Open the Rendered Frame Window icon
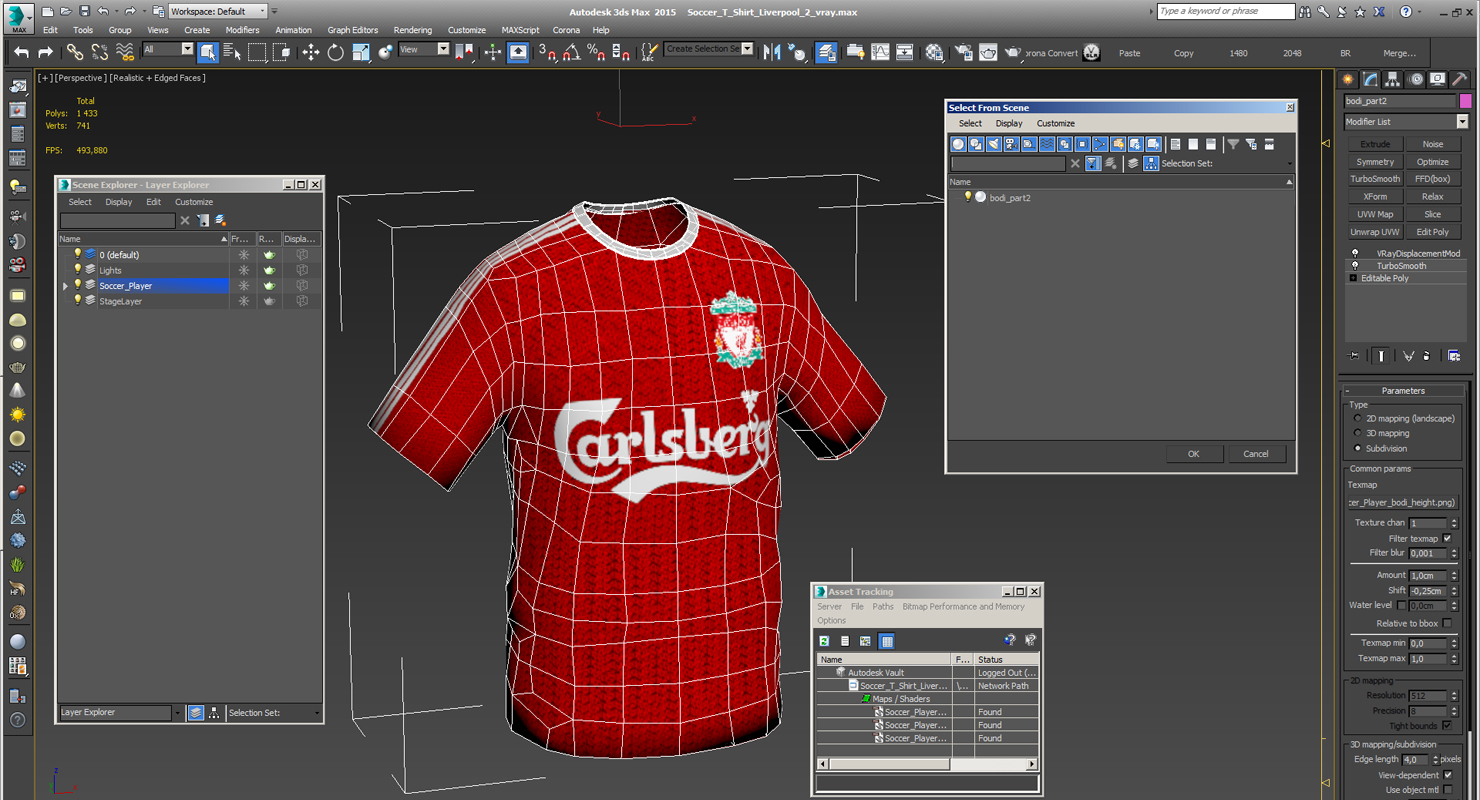1480x800 pixels. point(988,52)
